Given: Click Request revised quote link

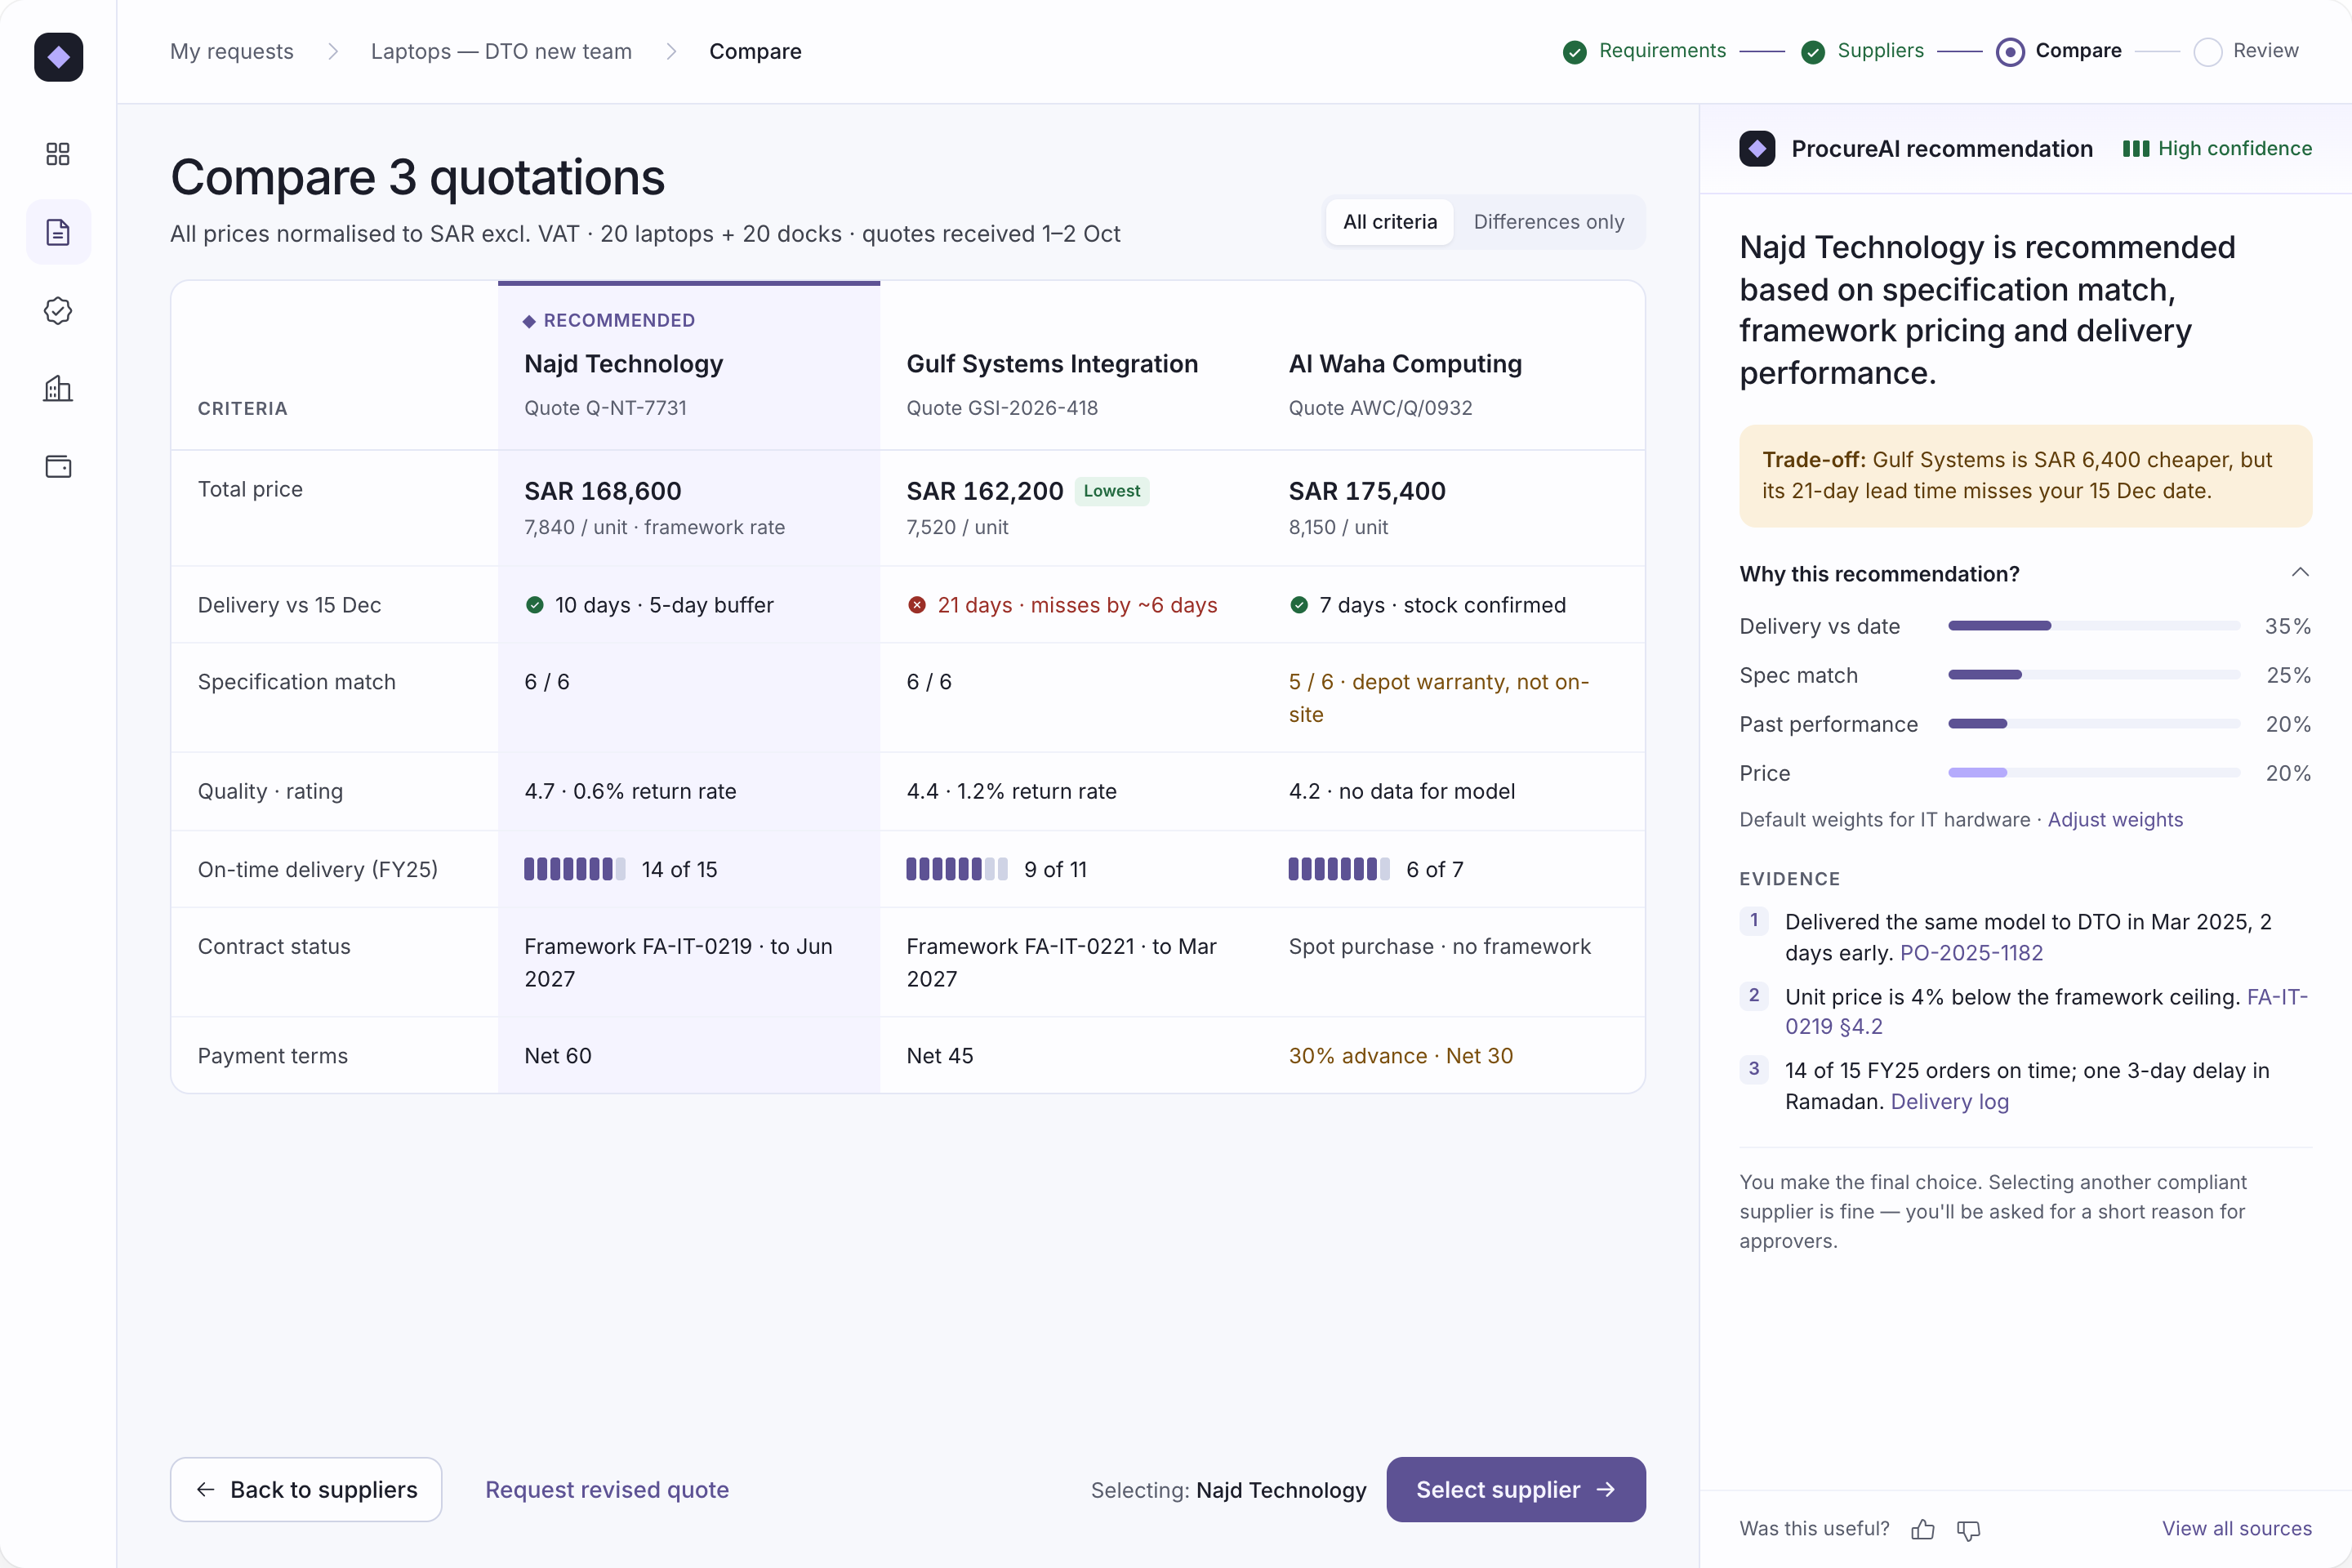Looking at the screenshot, I should 607,1489.
